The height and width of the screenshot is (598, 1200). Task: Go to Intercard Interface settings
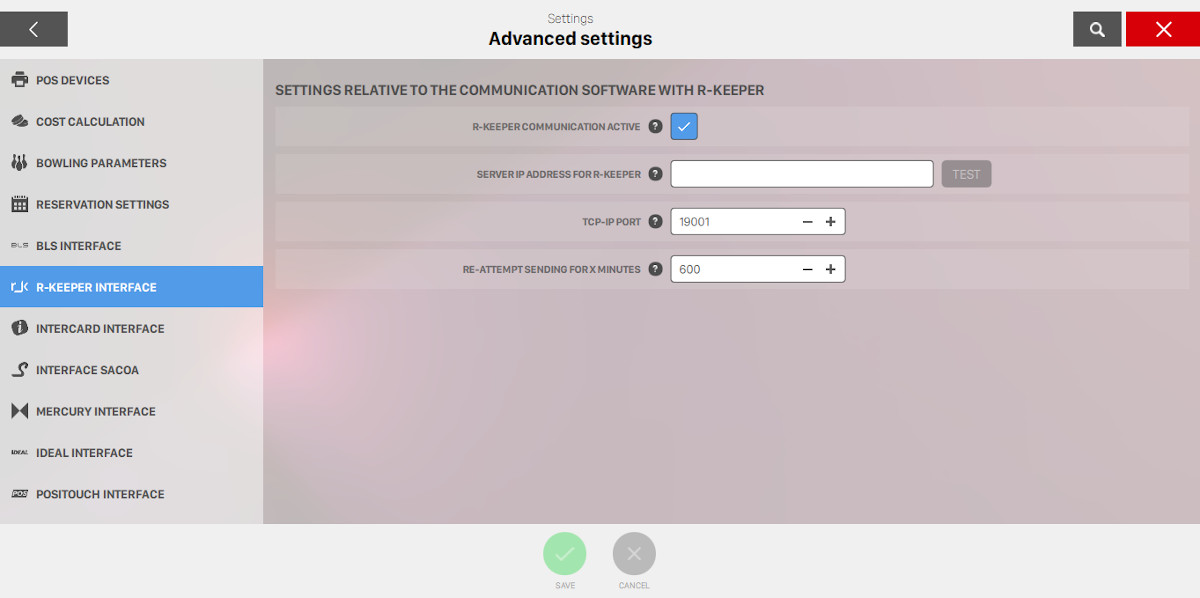100,329
